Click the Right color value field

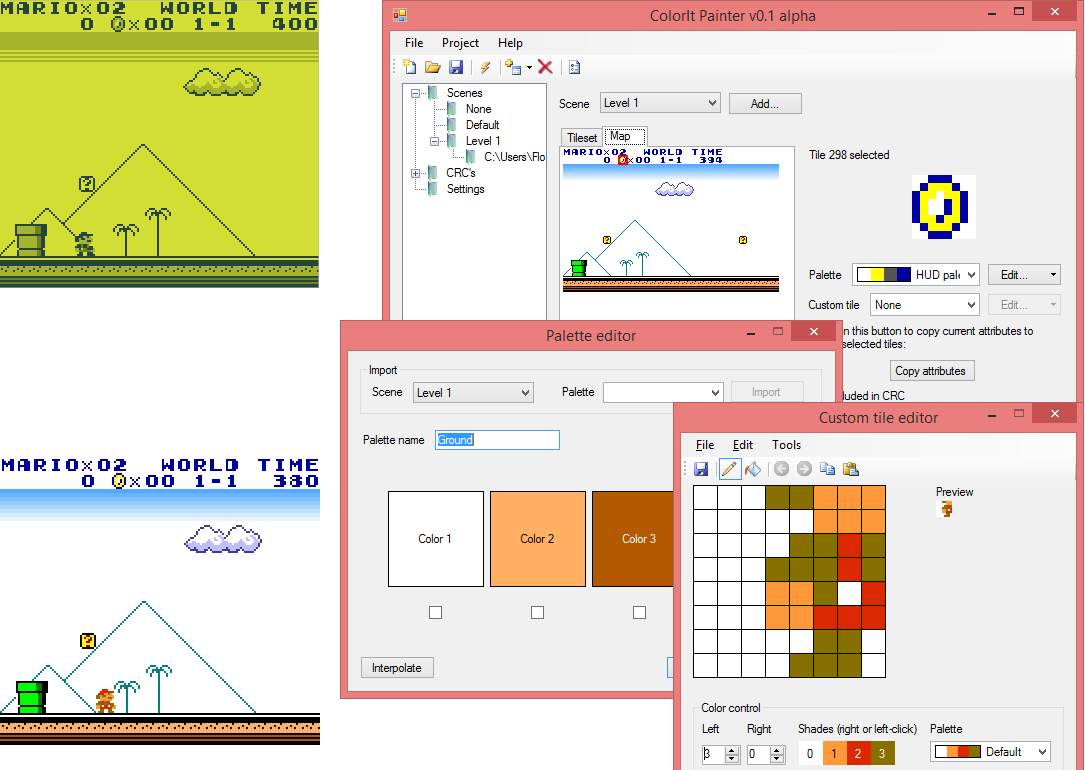pyautogui.click(x=758, y=754)
